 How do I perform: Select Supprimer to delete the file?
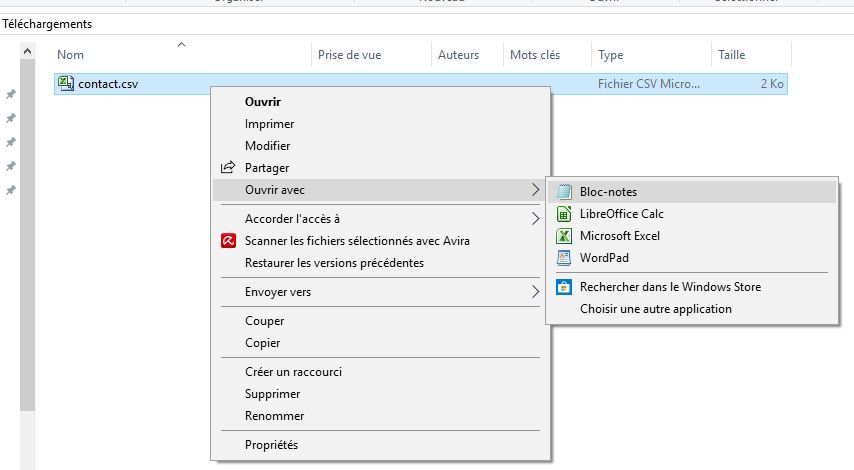point(272,394)
